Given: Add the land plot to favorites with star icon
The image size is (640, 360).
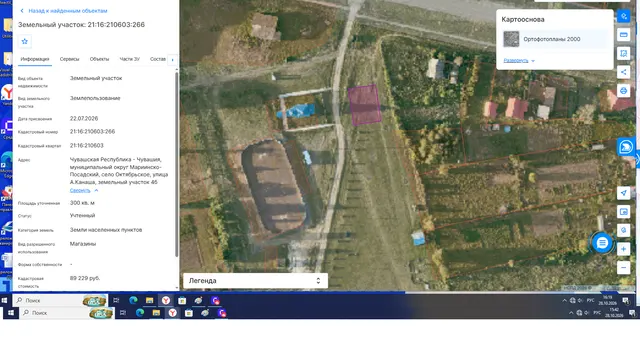Looking at the screenshot, I should [24, 41].
